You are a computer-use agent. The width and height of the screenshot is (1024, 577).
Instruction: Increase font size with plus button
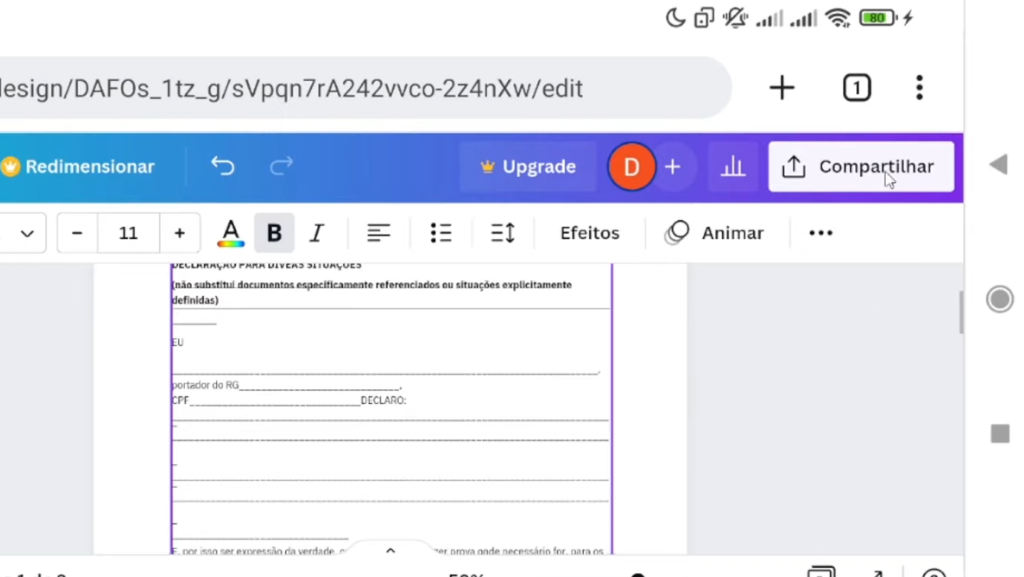pyautogui.click(x=180, y=233)
